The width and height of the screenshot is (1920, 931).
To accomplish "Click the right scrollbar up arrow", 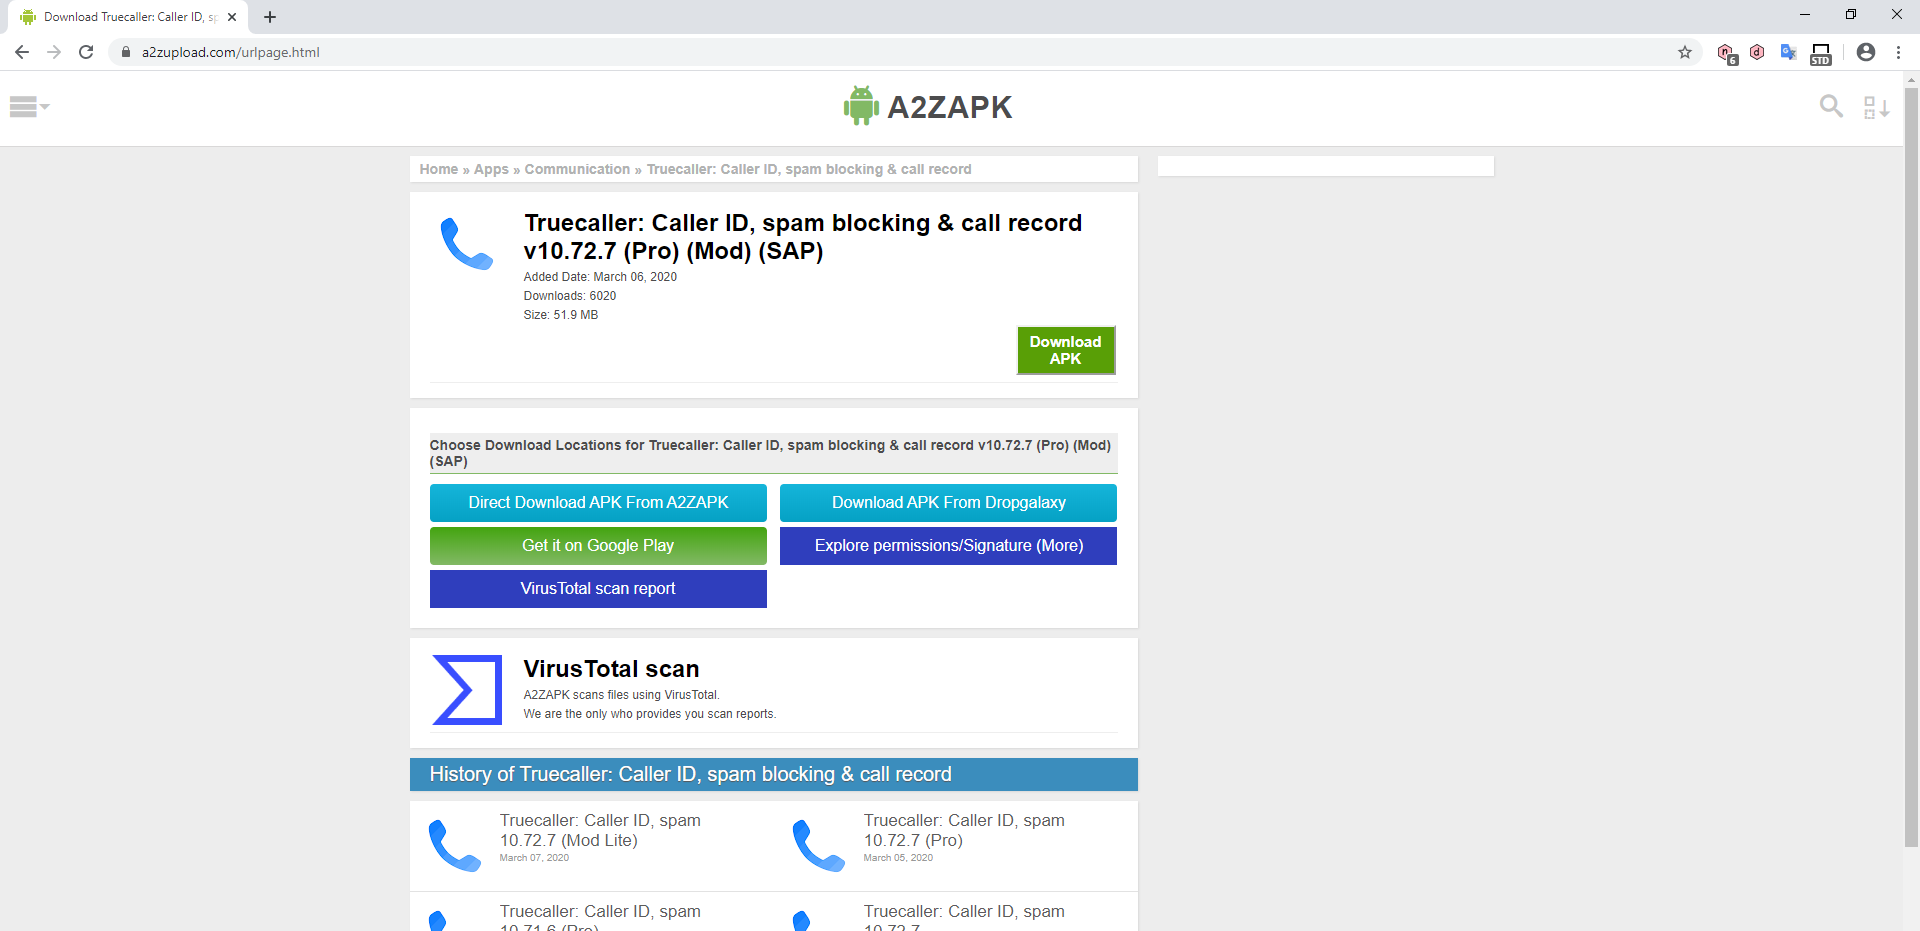I will [x=1911, y=79].
